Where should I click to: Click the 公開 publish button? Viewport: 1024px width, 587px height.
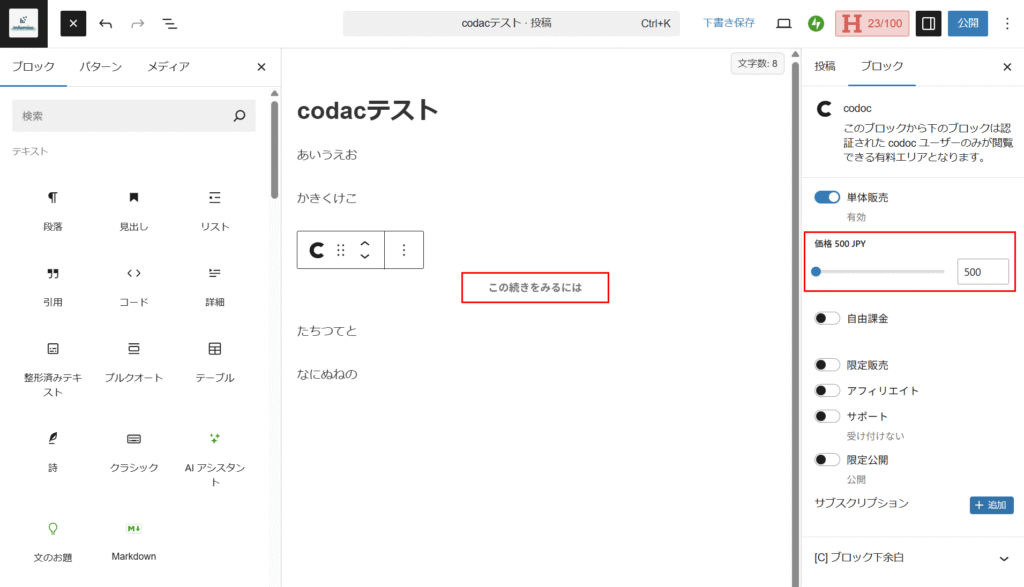[x=968, y=24]
